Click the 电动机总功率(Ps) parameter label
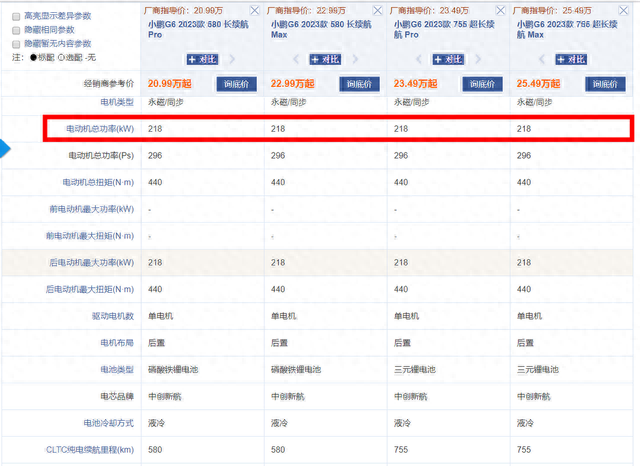Image resolution: width=640 pixels, height=466 pixels. click(101, 155)
